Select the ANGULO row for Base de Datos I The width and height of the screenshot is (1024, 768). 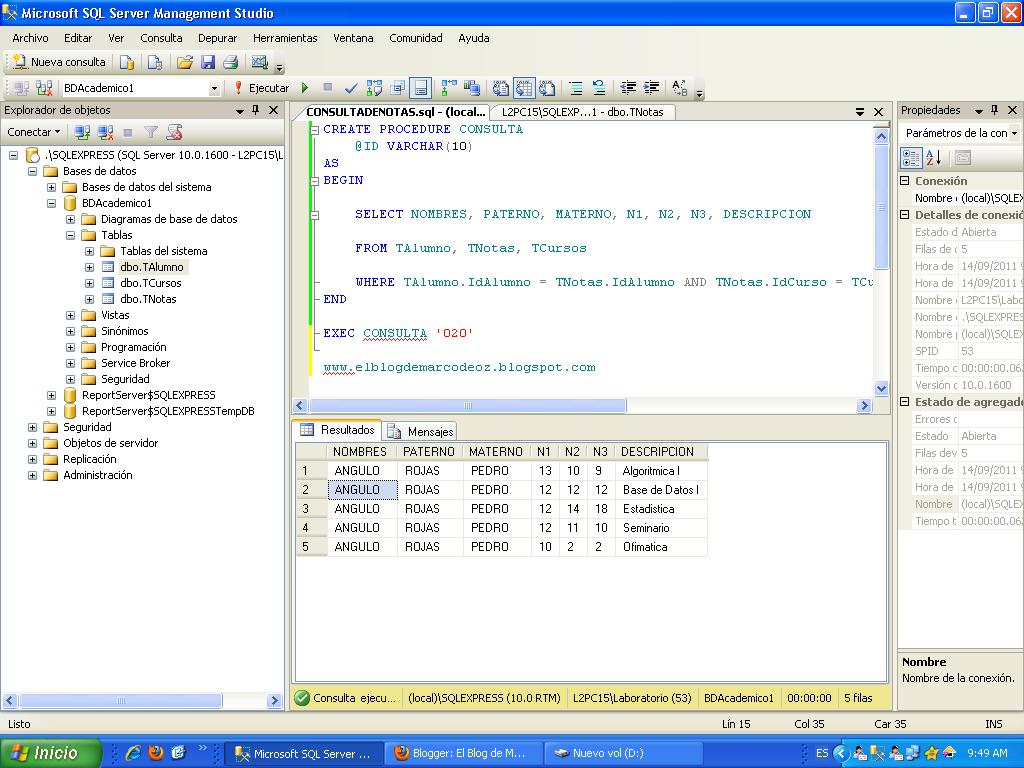[x=360, y=489]
